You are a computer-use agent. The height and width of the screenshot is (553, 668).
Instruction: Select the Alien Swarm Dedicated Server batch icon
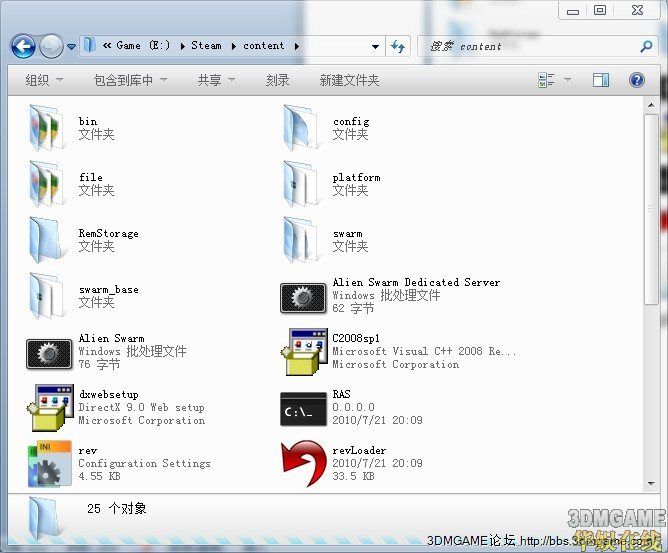[303, 297]
